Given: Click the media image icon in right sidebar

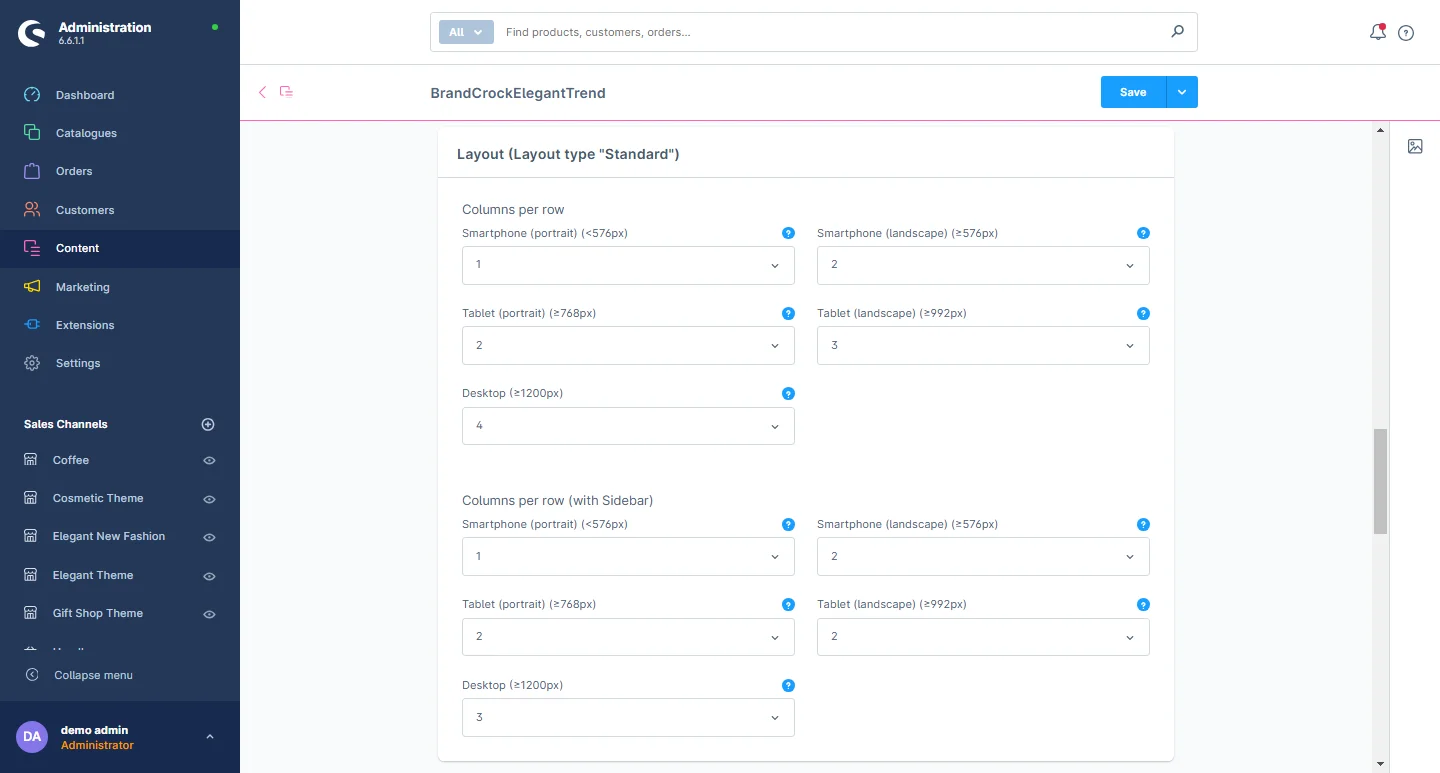Looking at the screenshot, I should [x=1415, y=147].
